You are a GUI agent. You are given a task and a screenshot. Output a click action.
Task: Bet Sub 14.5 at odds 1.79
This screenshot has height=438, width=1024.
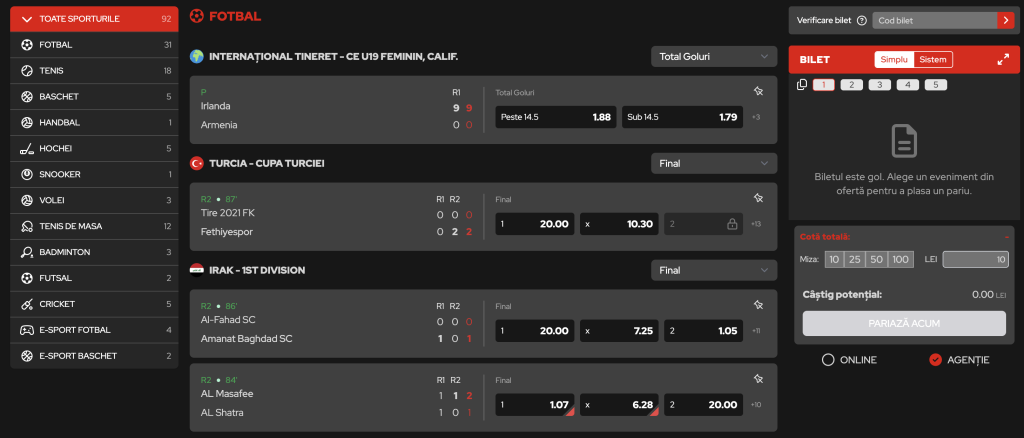(x=682, y=117)
